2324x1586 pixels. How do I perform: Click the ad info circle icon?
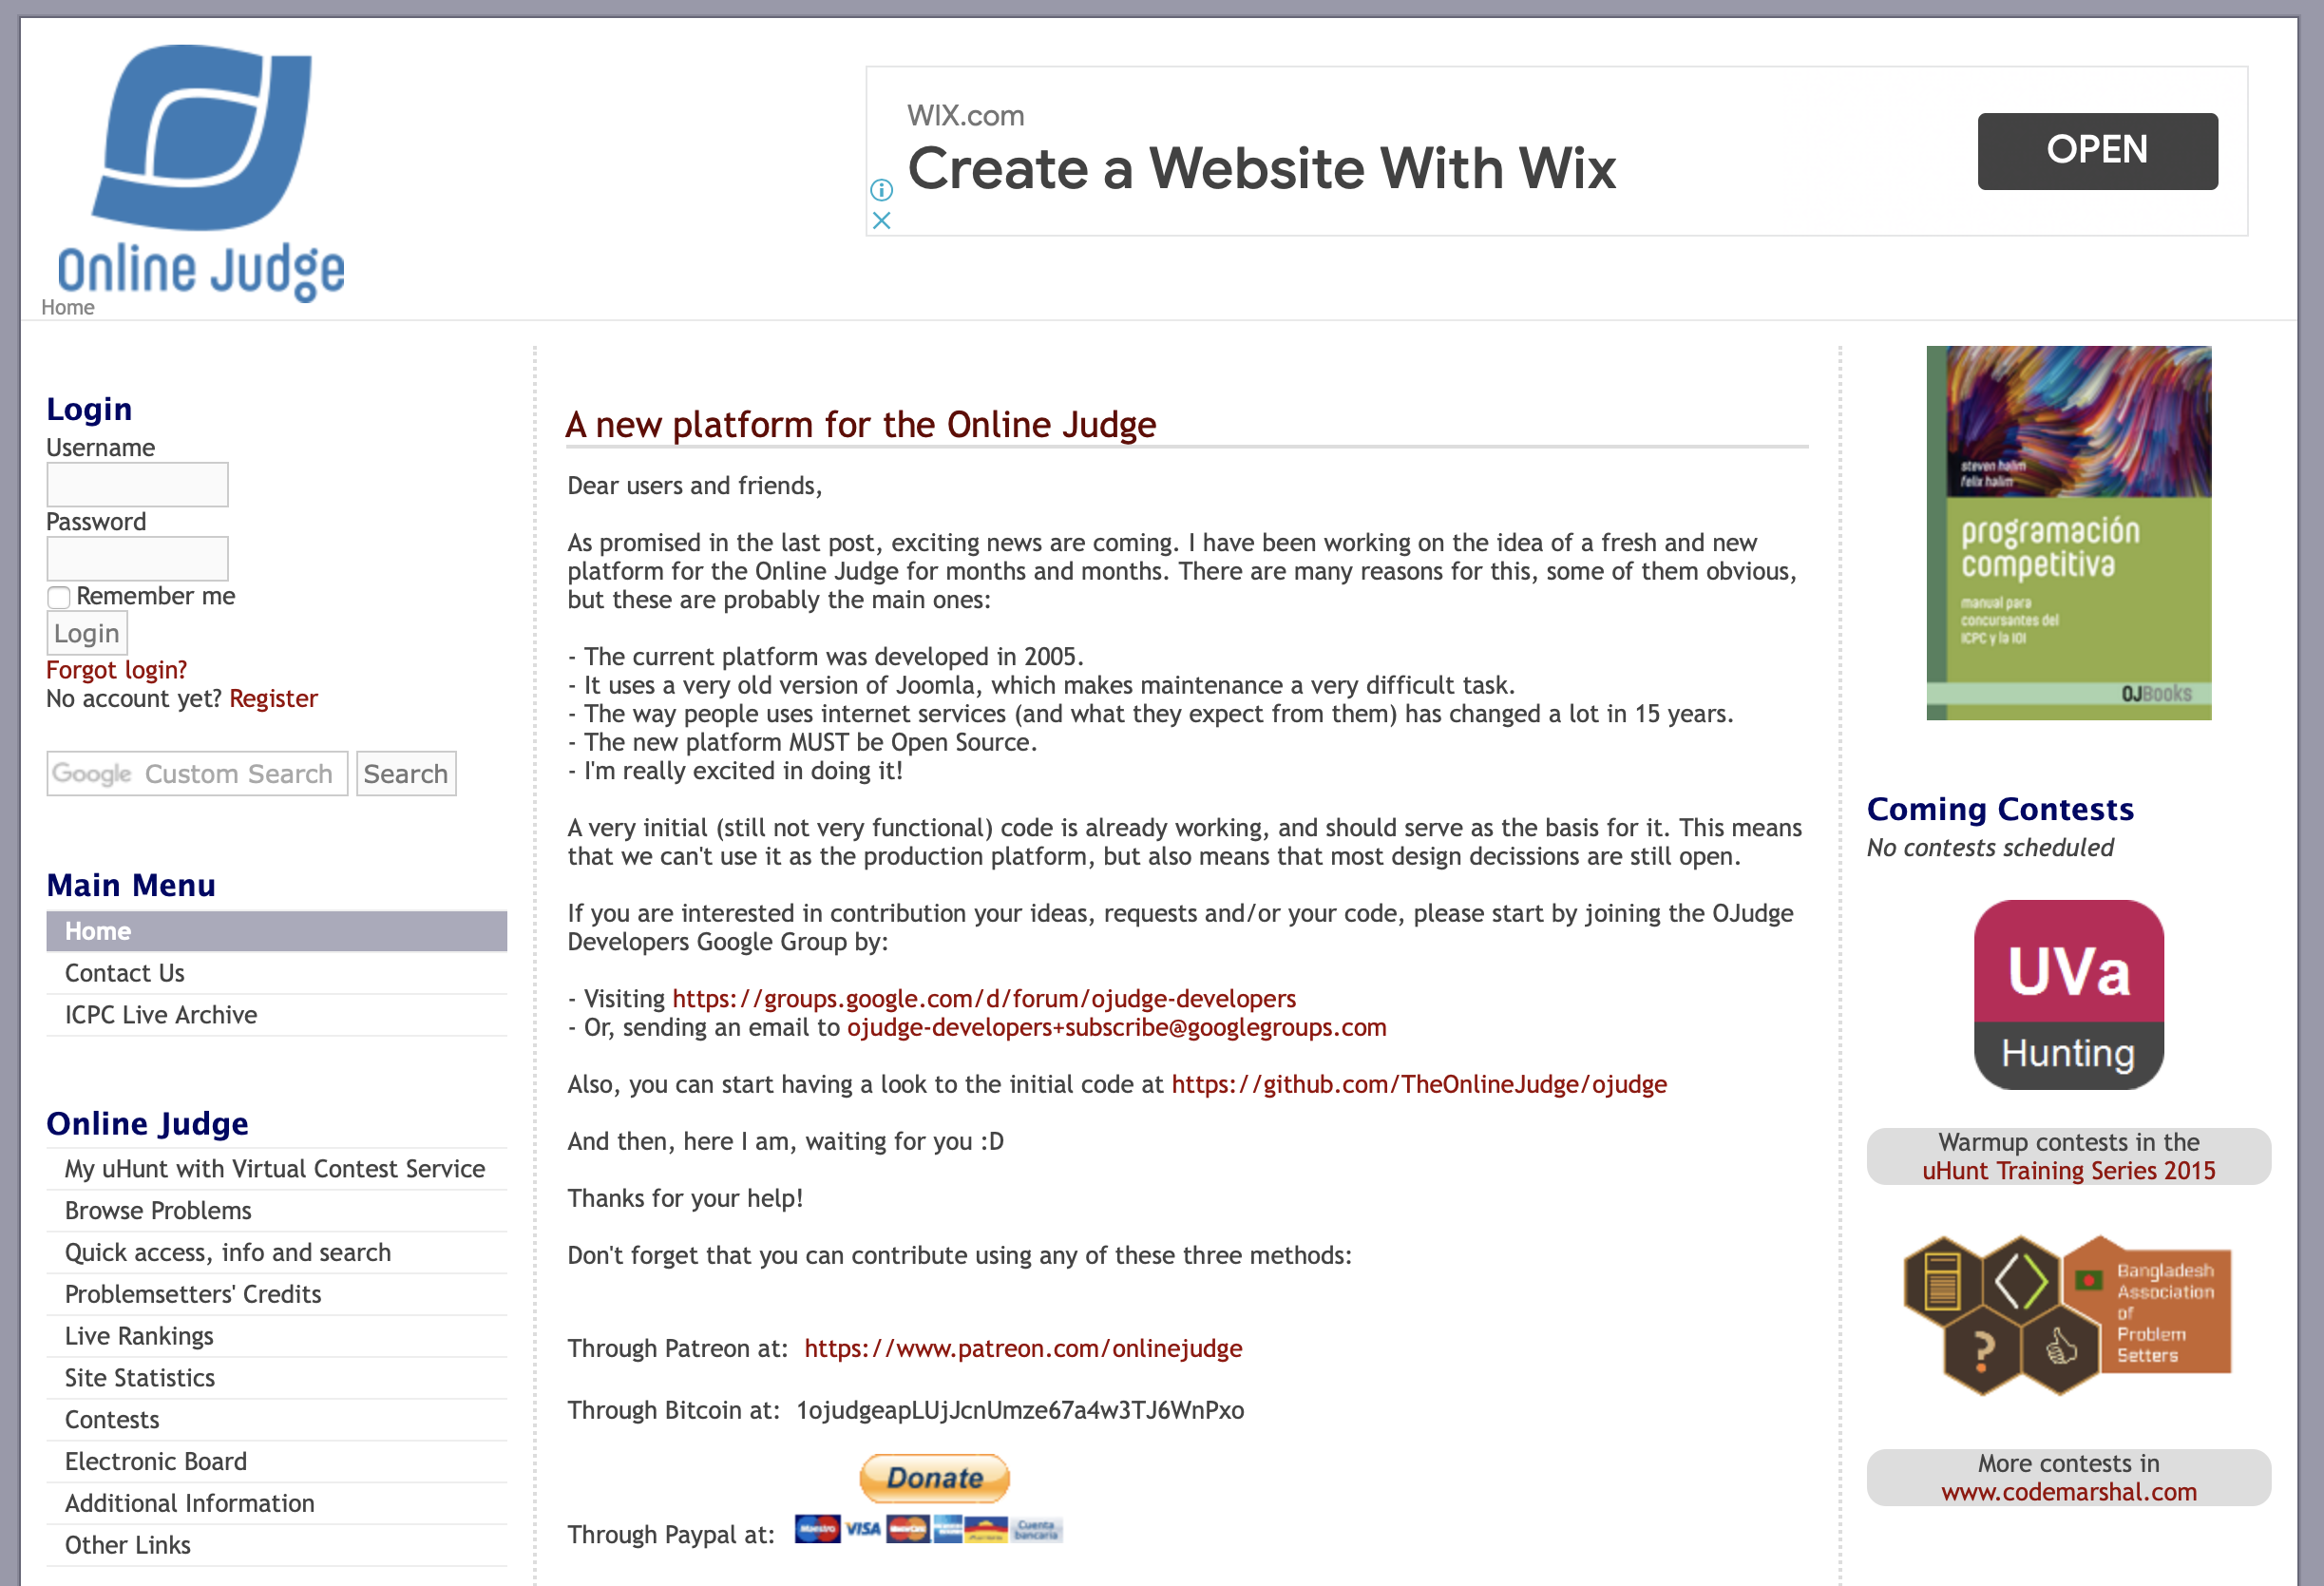pos(881,191)
